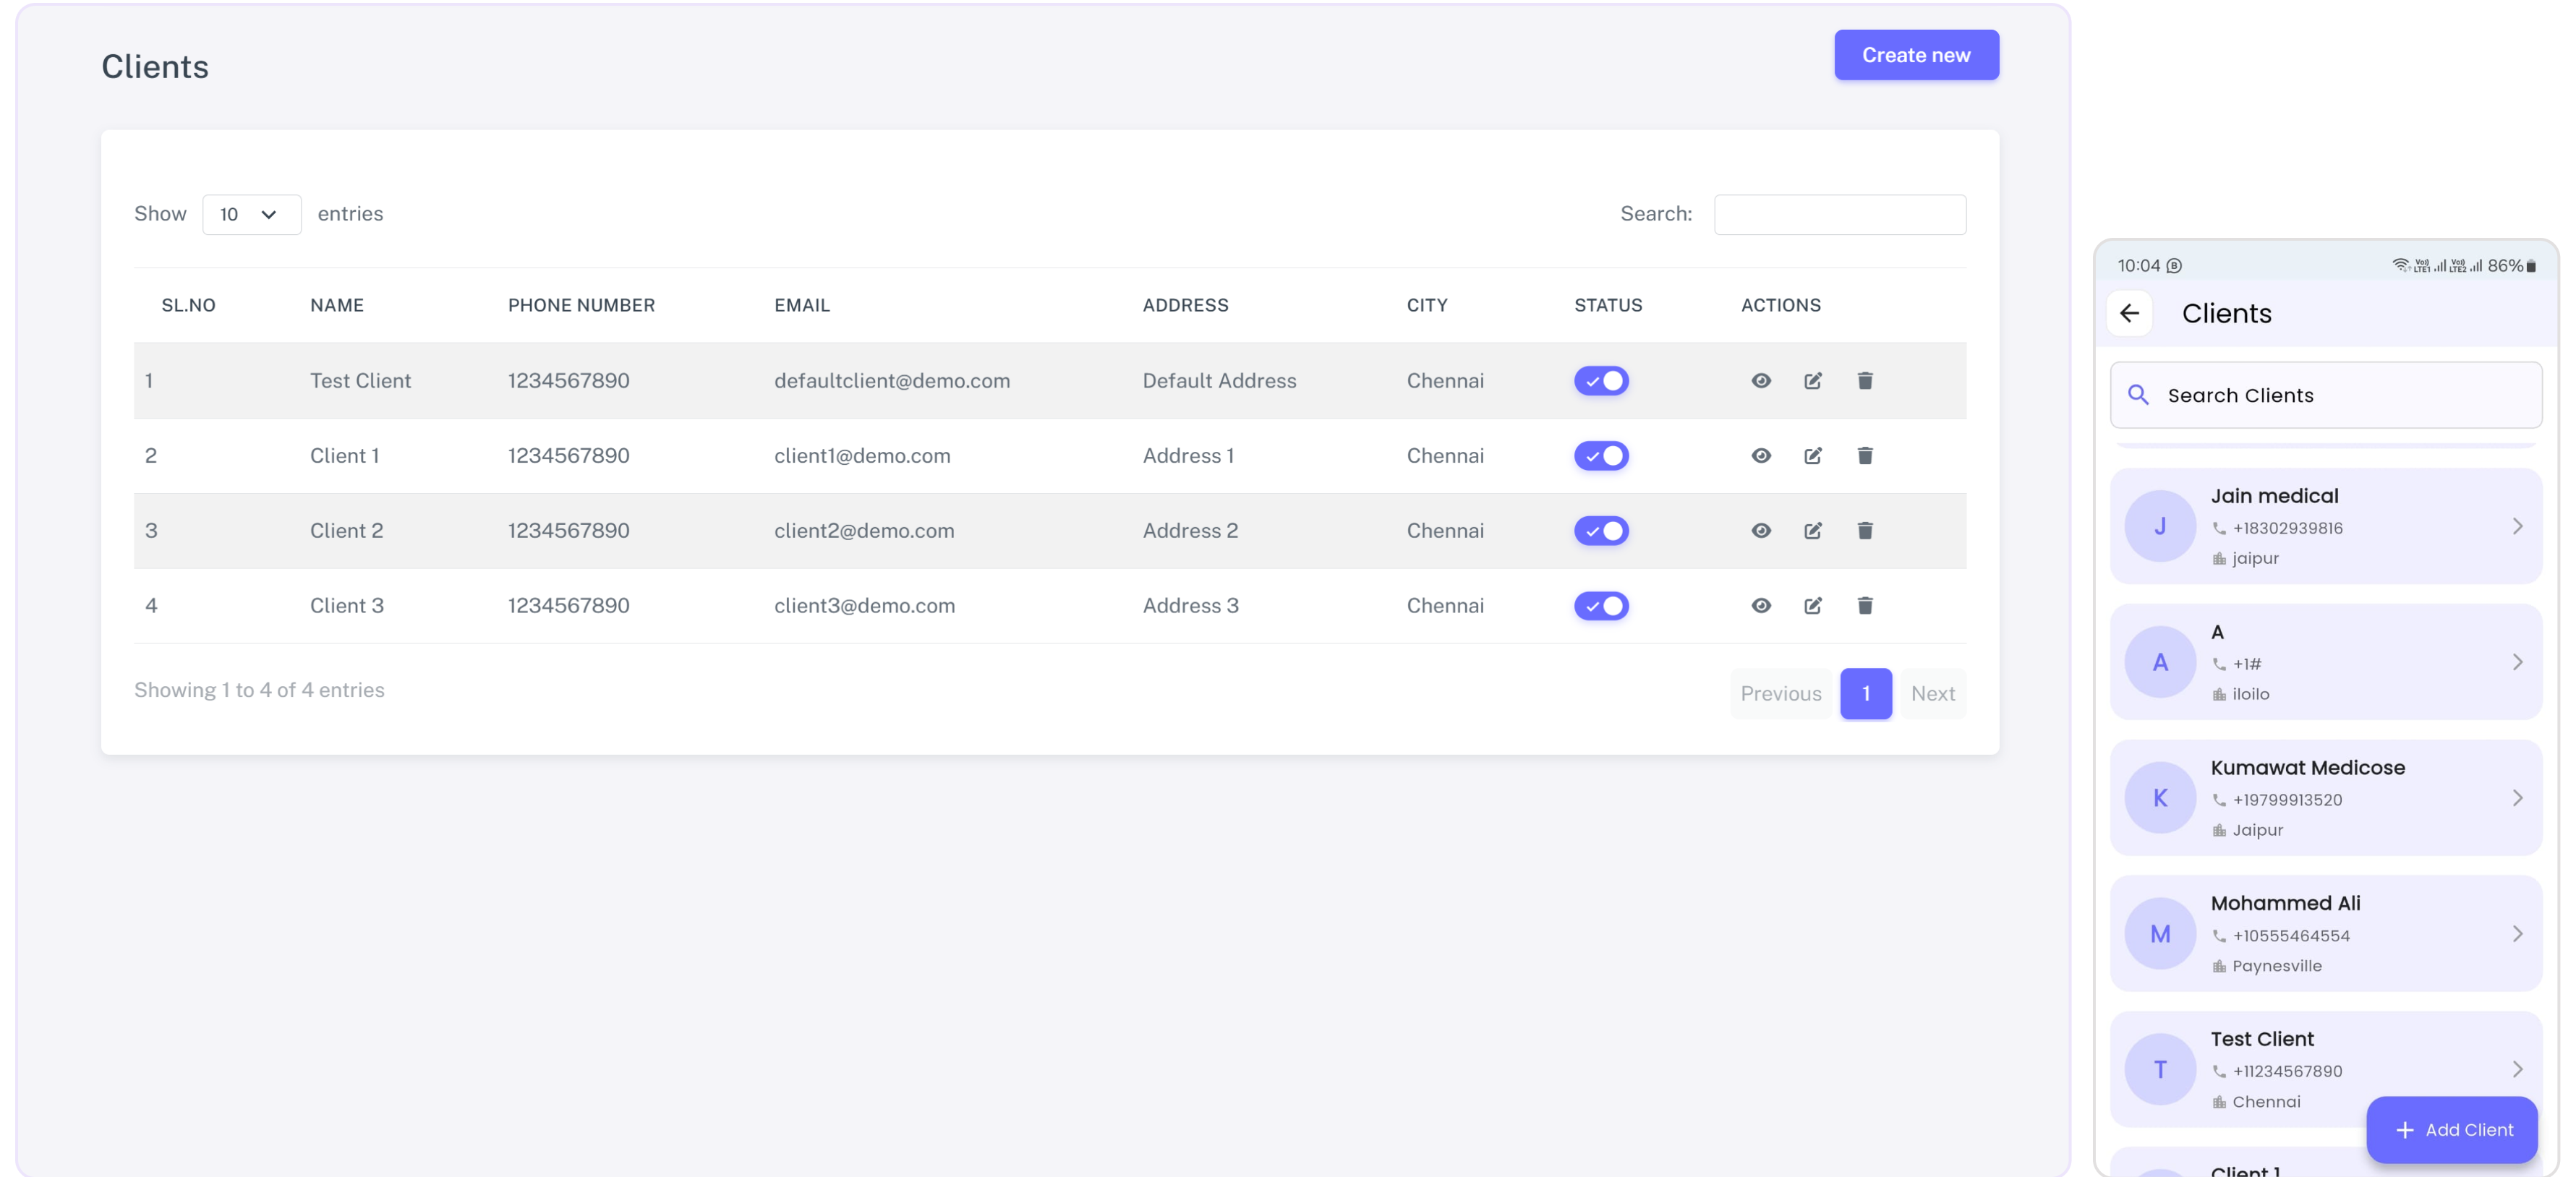Click the mobile search magnifier icon
This screenshot has height=1177, width=2576.
pyautogui.click(x=2138, y=395)
